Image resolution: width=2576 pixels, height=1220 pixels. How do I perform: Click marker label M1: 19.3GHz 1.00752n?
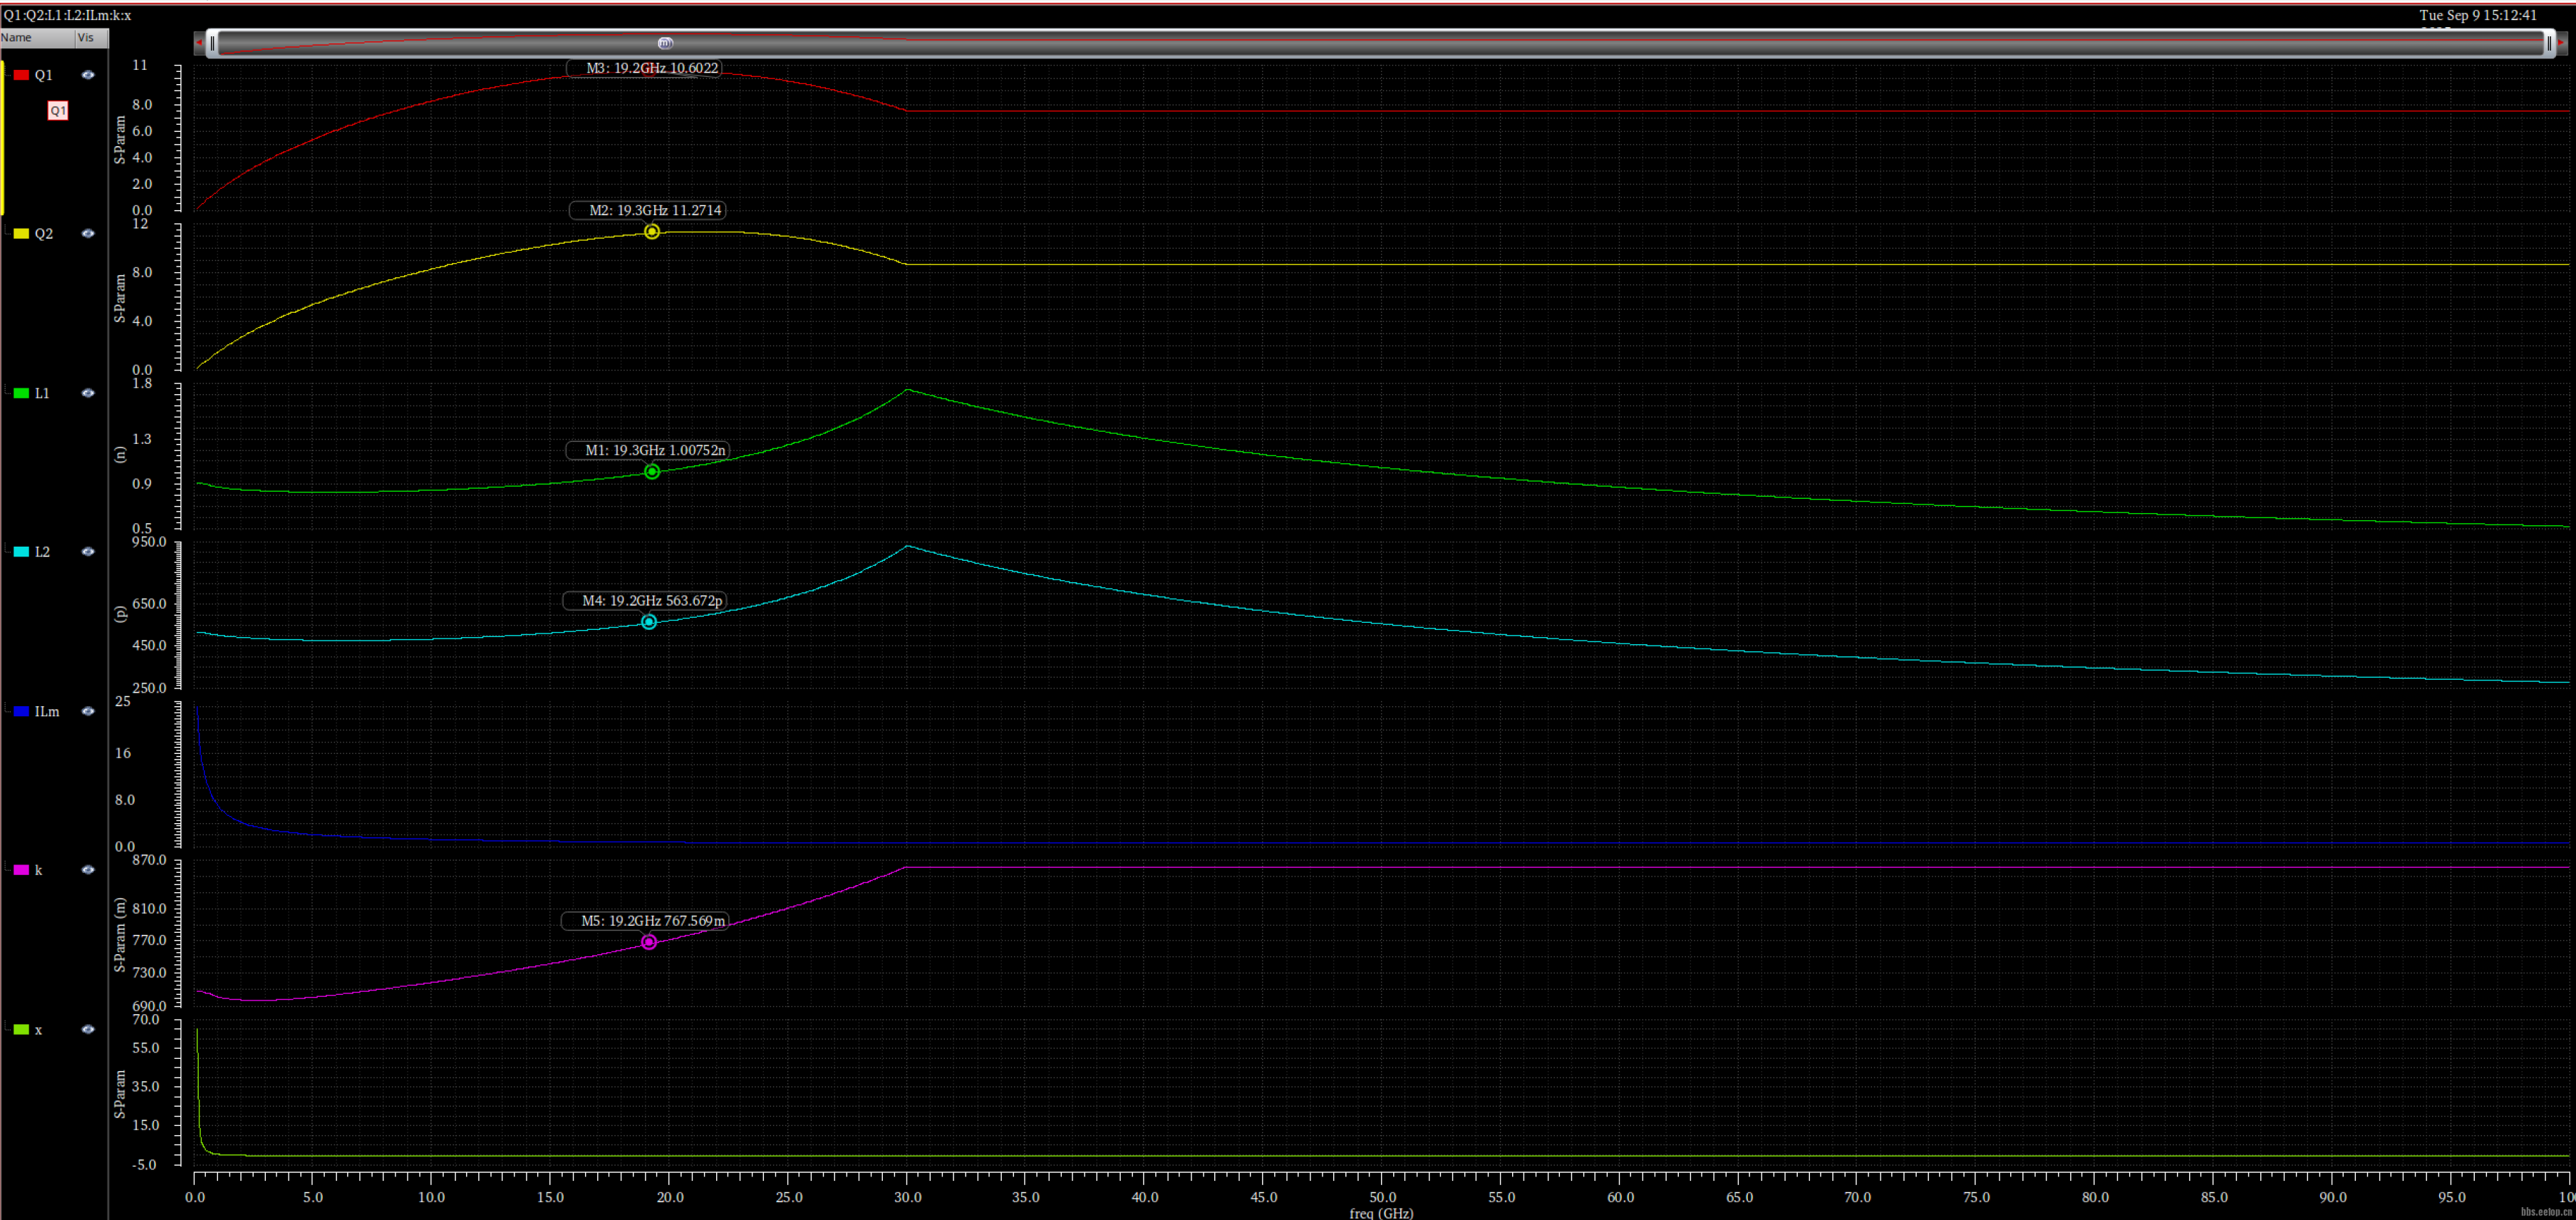pyautogui.click(x=647, y=450)
